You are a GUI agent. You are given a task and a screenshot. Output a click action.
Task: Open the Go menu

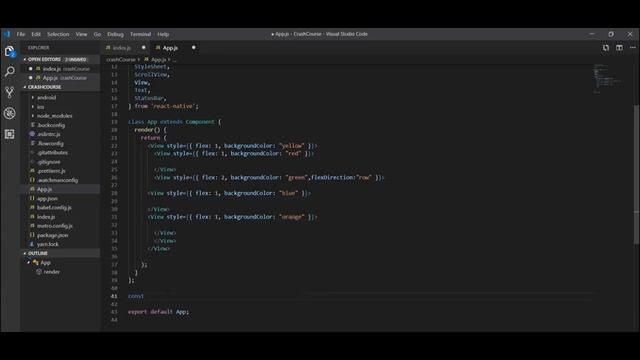coord(97,34)
